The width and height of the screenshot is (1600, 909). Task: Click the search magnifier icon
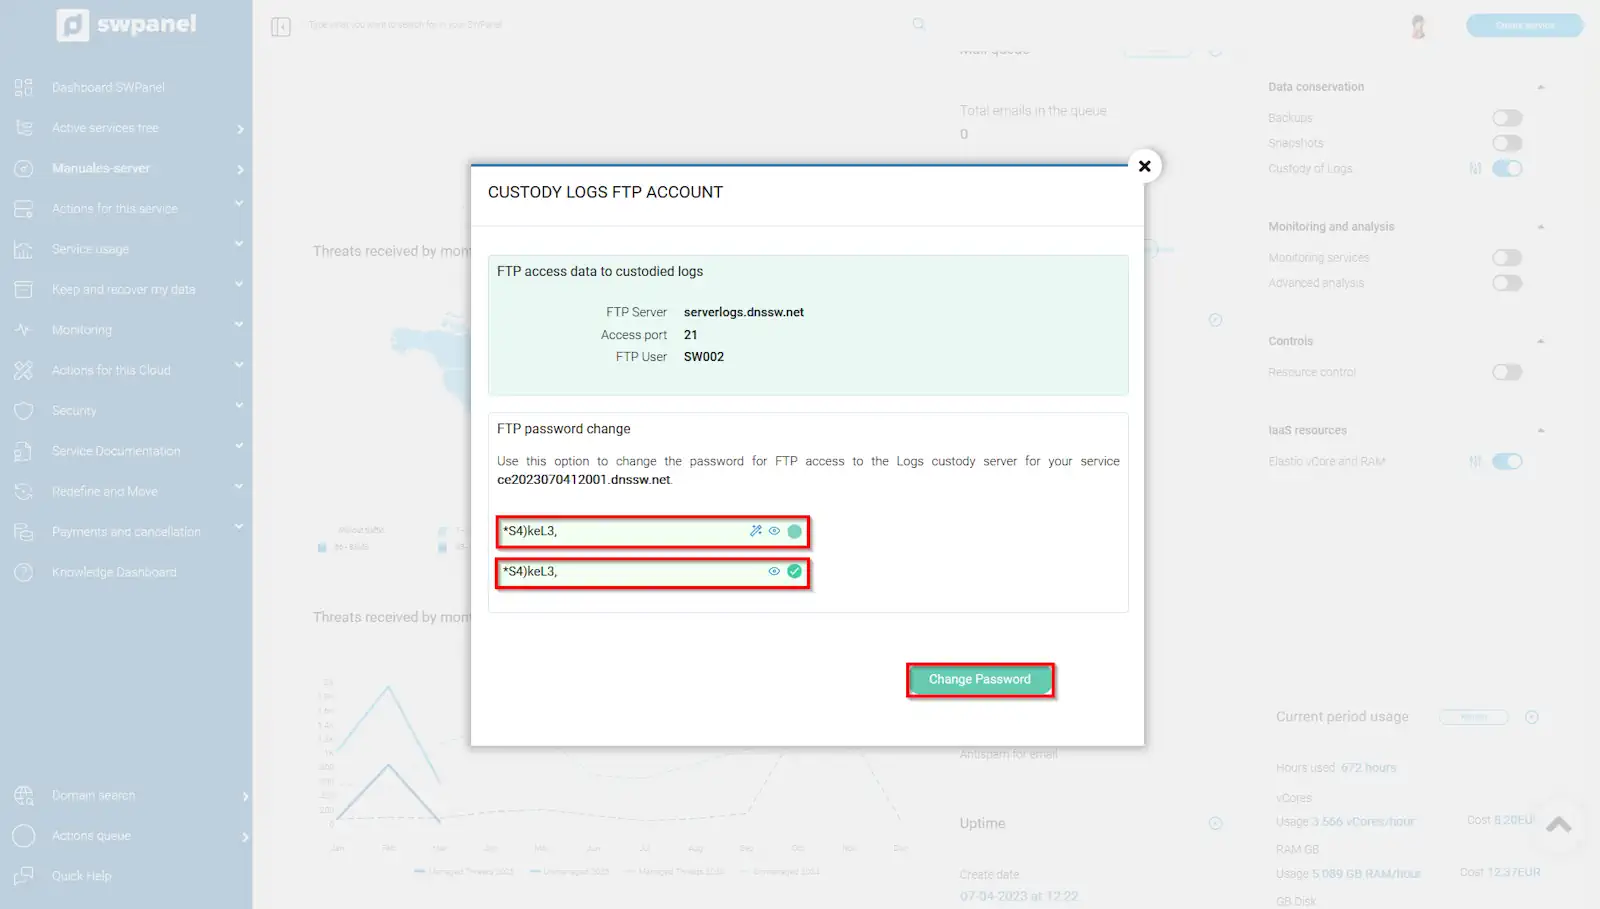(x=918, y=25)
